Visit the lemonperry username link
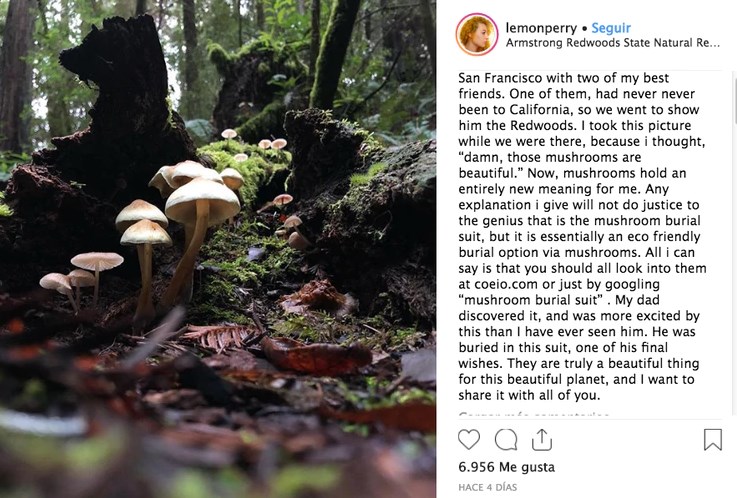737x498 pixels. pyautogui.click(x=540, y=27)
